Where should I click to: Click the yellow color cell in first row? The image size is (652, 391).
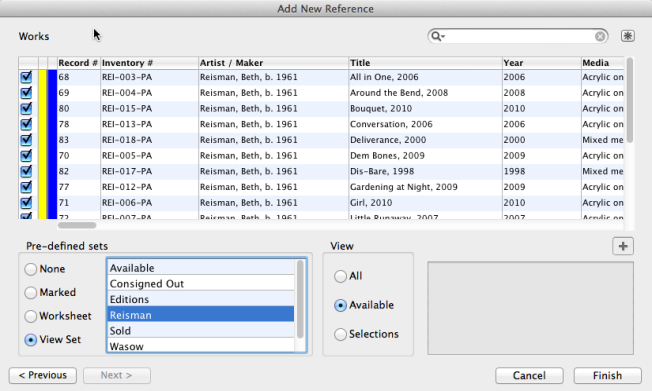click(x=42, y=77)
